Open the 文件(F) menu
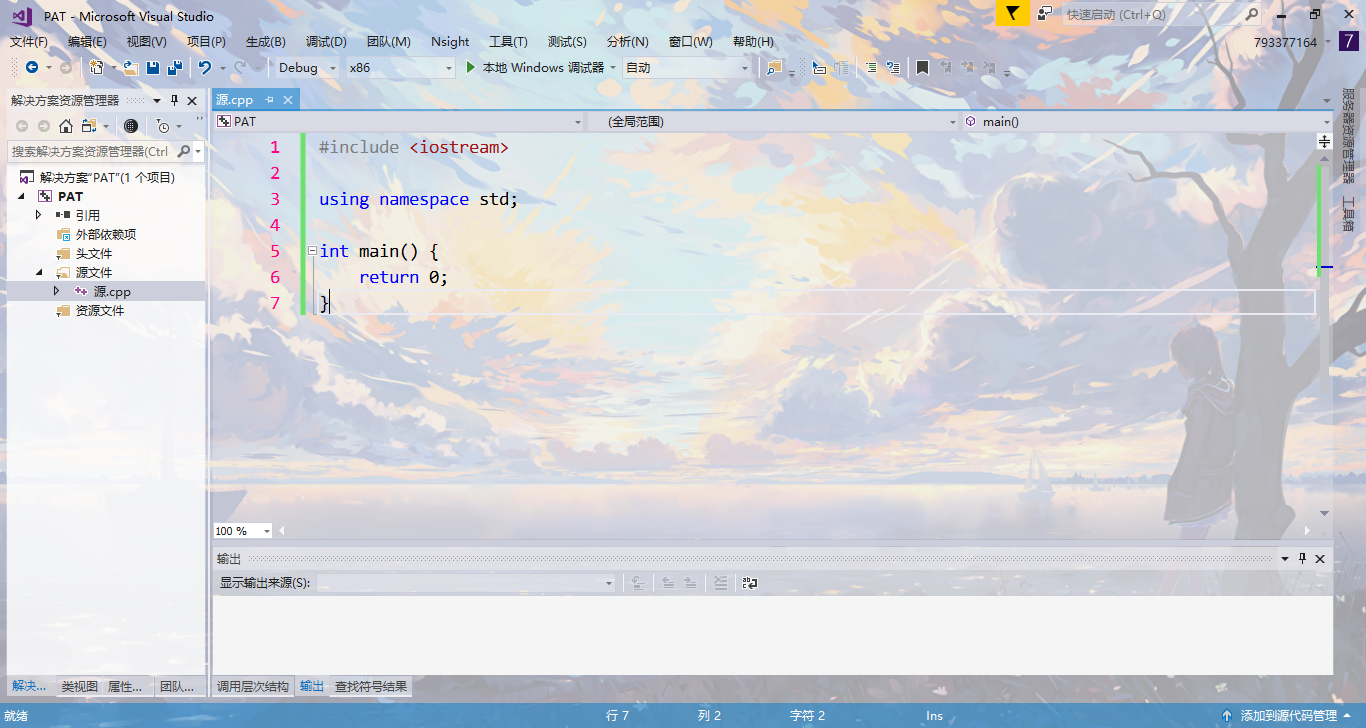Image resolution: width=1366 pixels, height=728 pixels. [x=29, y=42]
